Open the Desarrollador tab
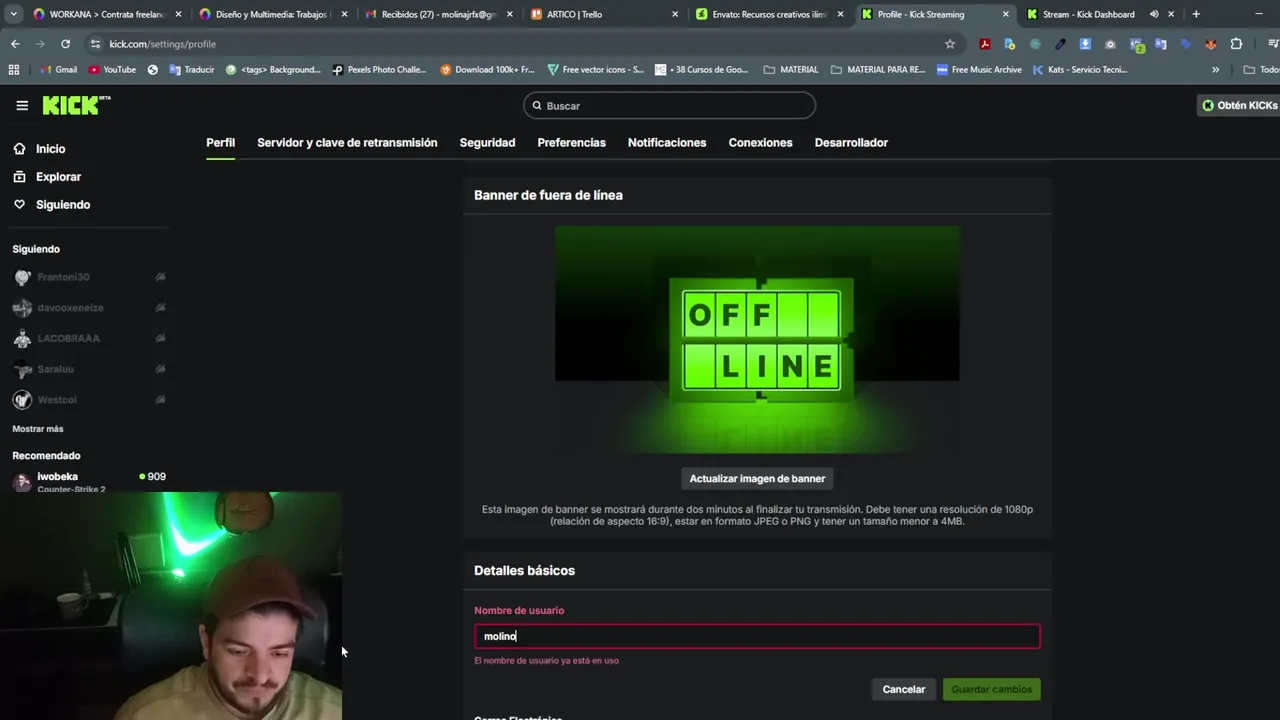Viewport: 1280px width, 720px height. (851, 143)
